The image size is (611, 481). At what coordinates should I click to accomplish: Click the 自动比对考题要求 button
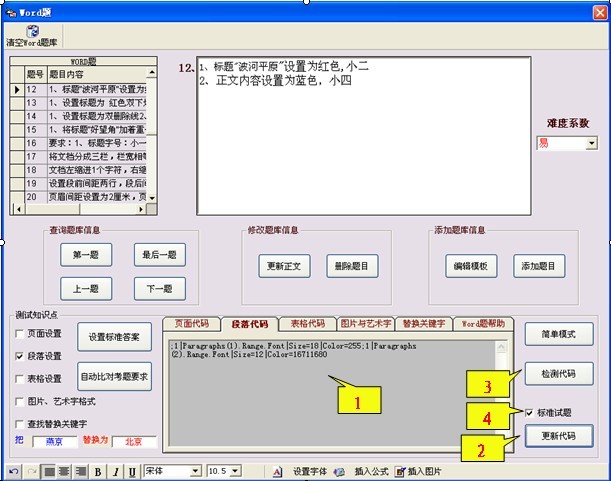coord(115,377)
